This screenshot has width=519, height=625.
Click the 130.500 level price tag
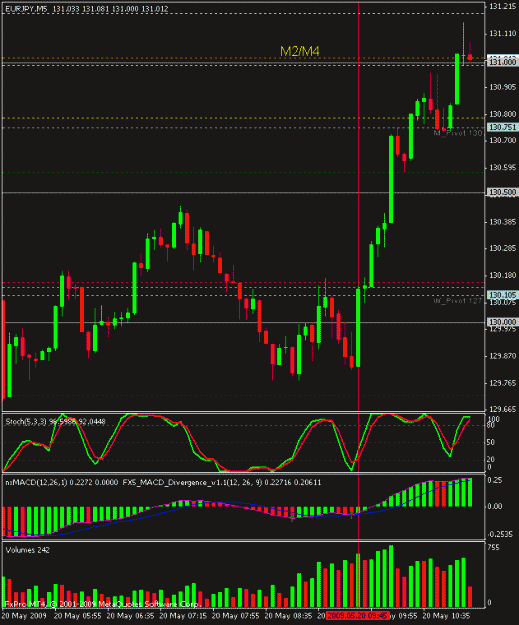502,193
